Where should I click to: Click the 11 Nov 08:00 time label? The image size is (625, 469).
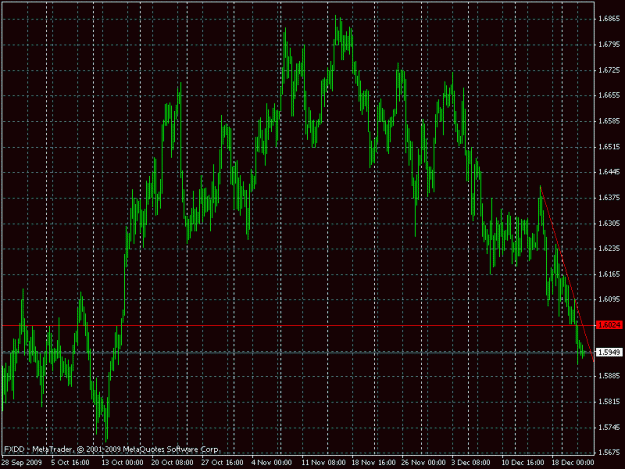point(324,463)
